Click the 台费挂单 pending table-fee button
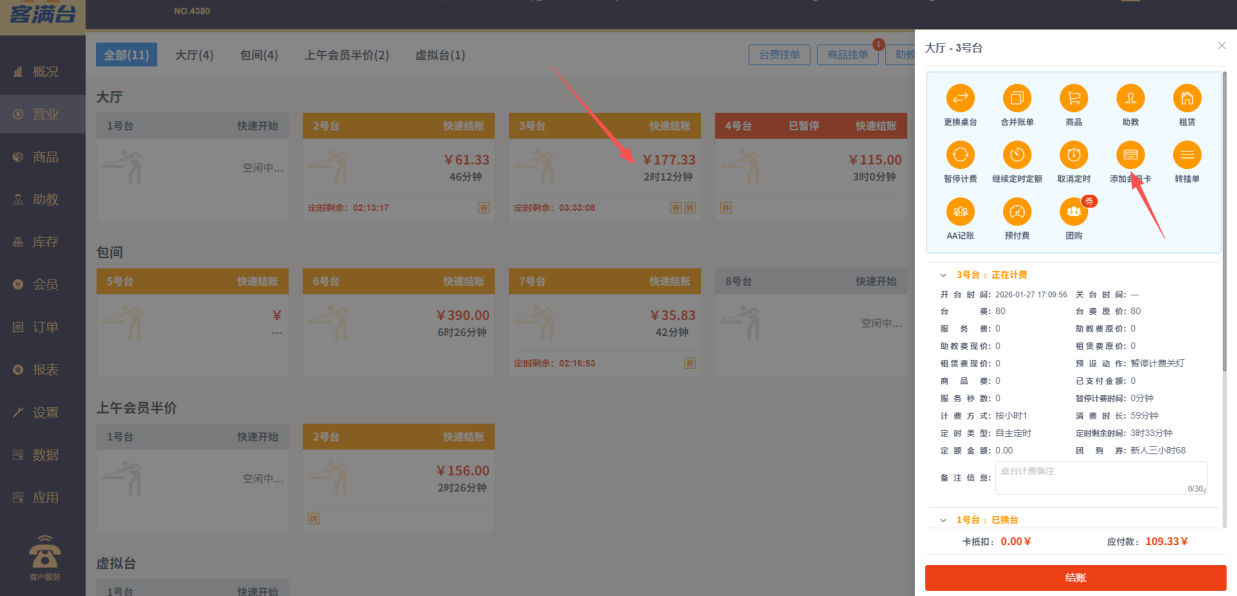This screenshot has width=1237, height=596. (779, 55)
